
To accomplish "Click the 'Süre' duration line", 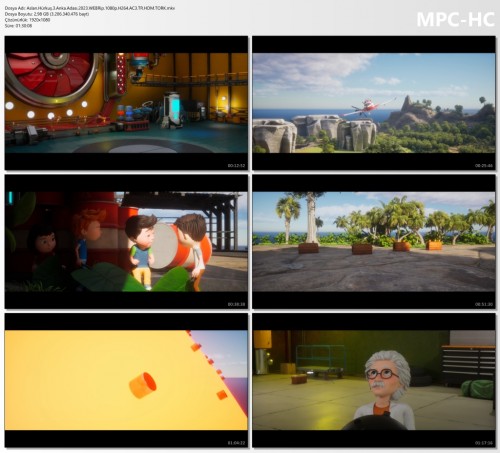I will (18, 26).
